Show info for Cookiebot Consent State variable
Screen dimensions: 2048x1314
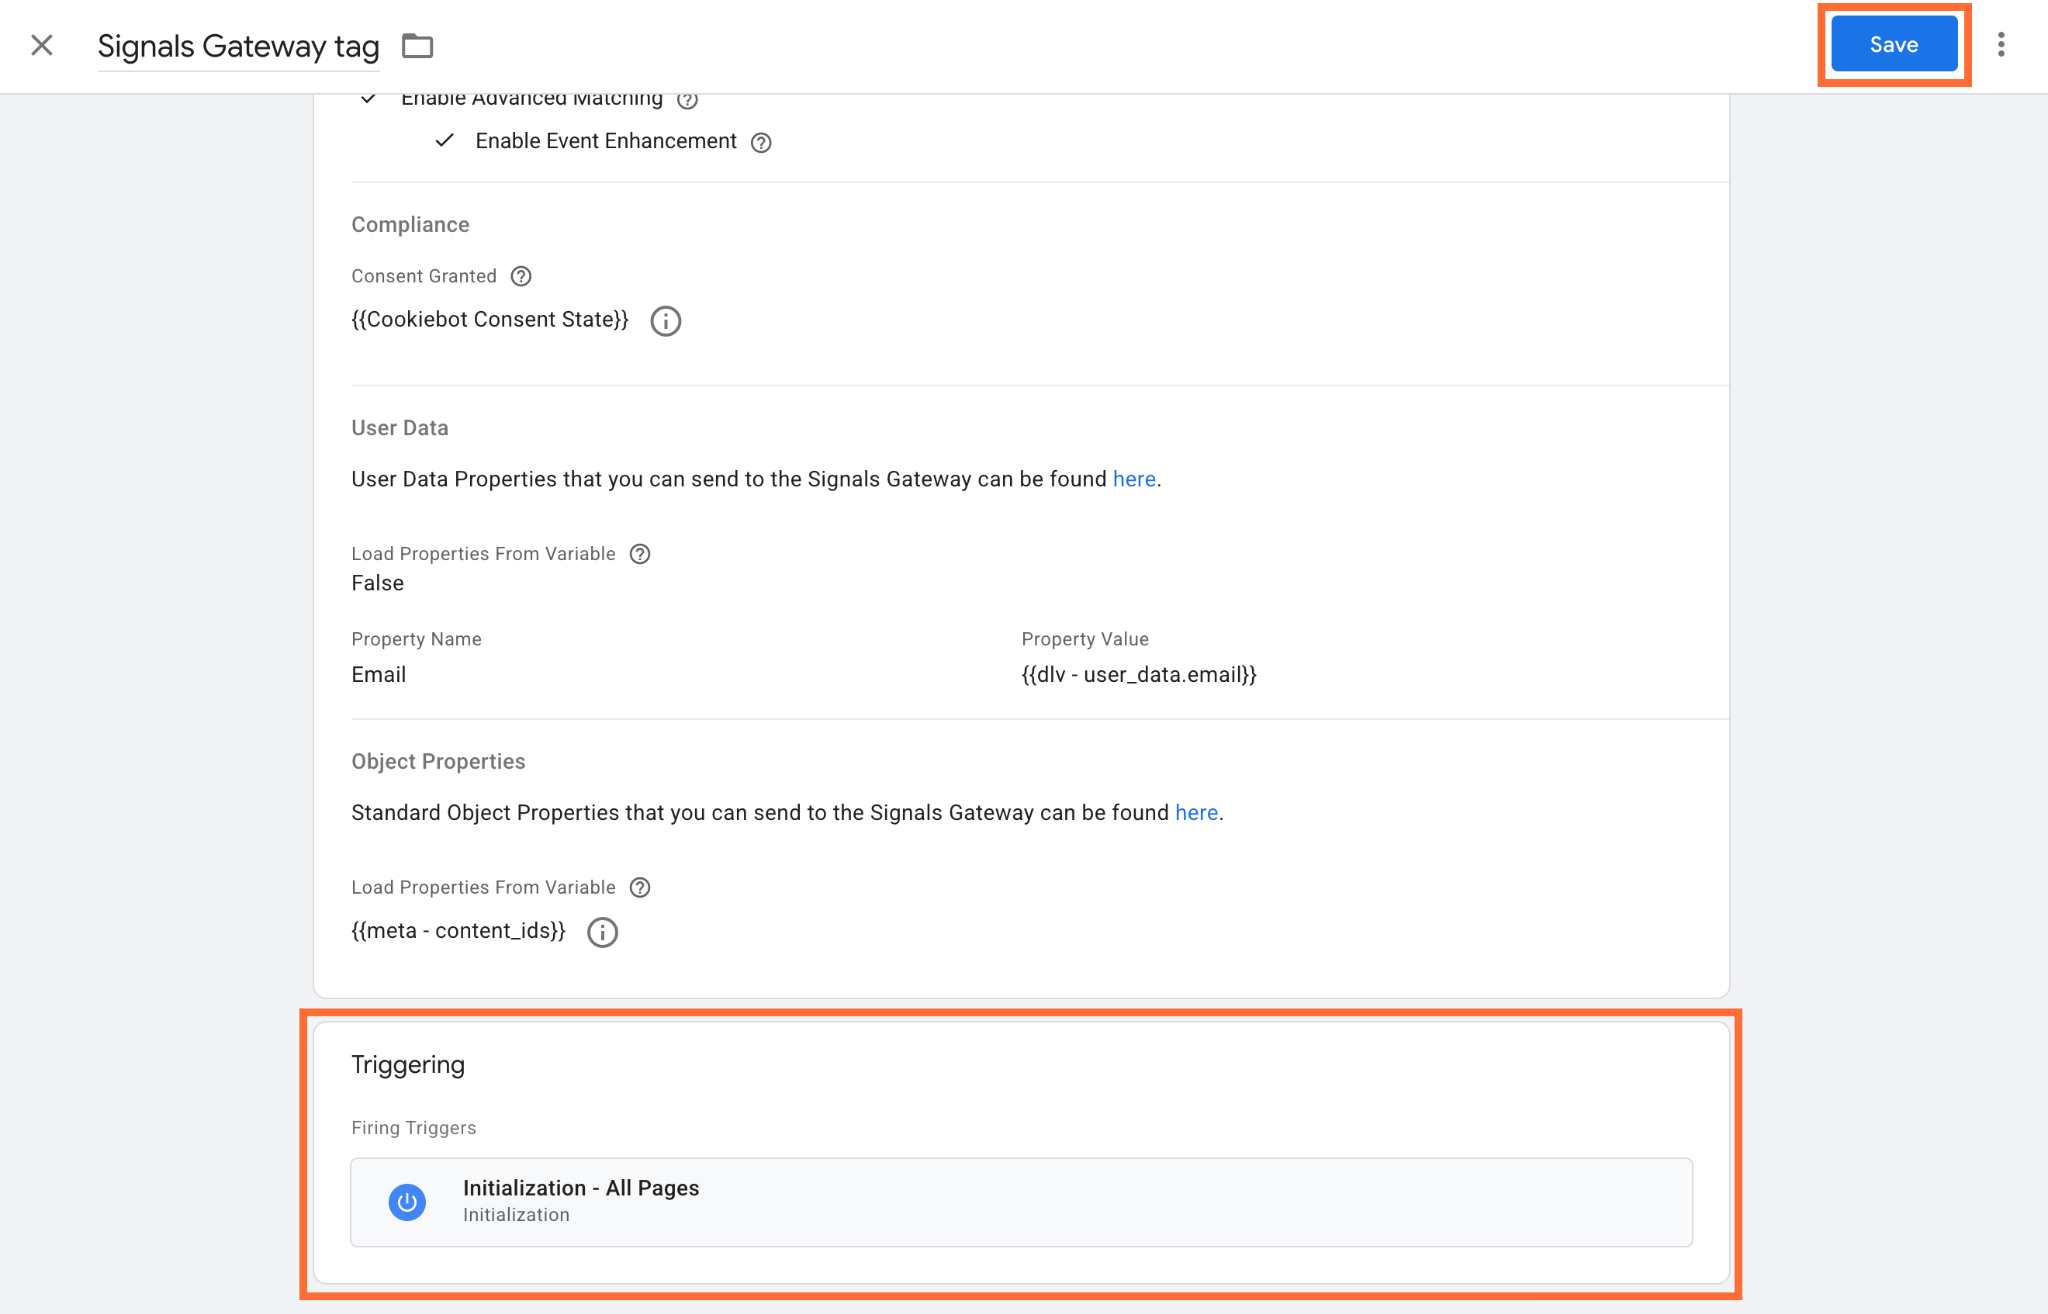pos(665,321)
